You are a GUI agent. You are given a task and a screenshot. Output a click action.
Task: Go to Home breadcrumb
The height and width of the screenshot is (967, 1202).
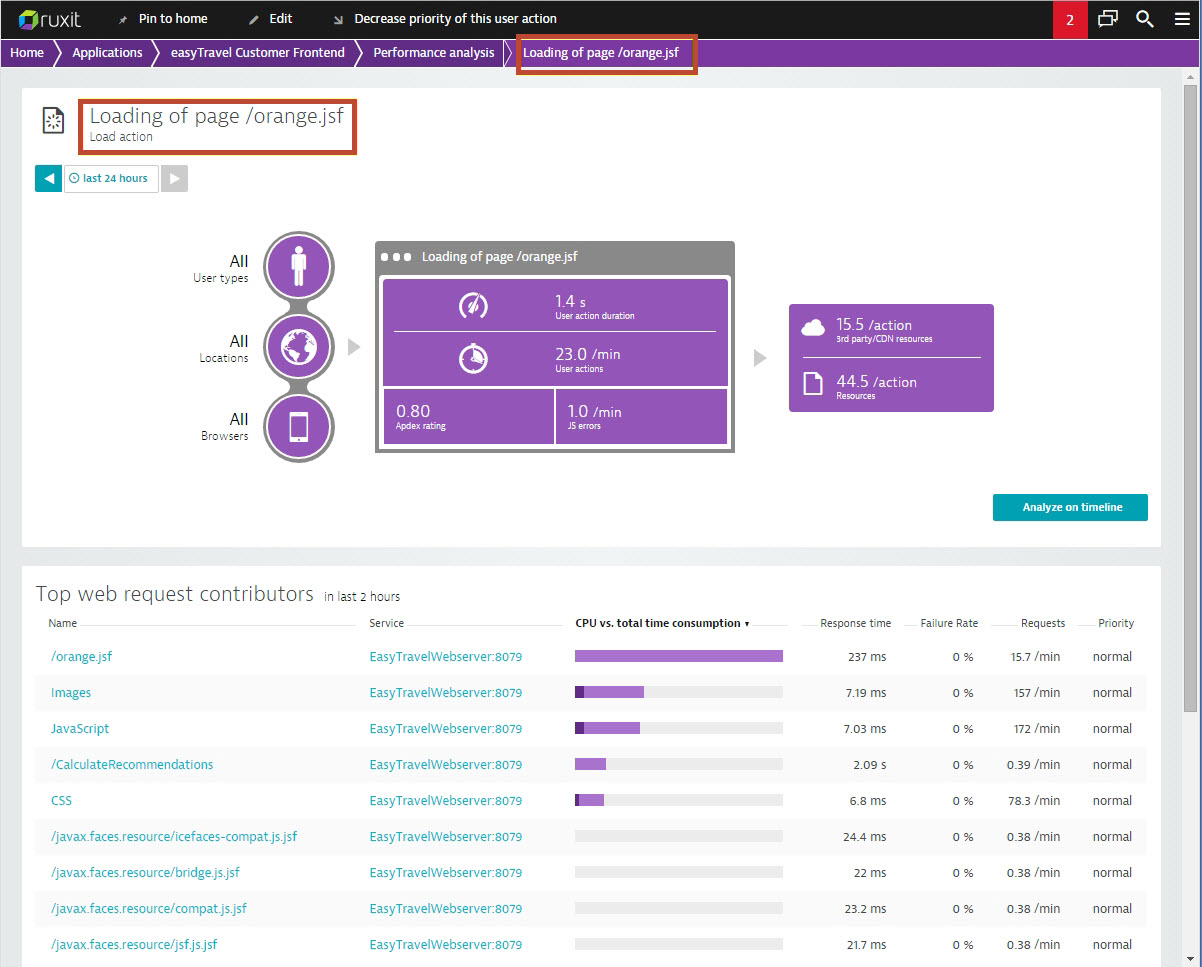pos(27,53)
